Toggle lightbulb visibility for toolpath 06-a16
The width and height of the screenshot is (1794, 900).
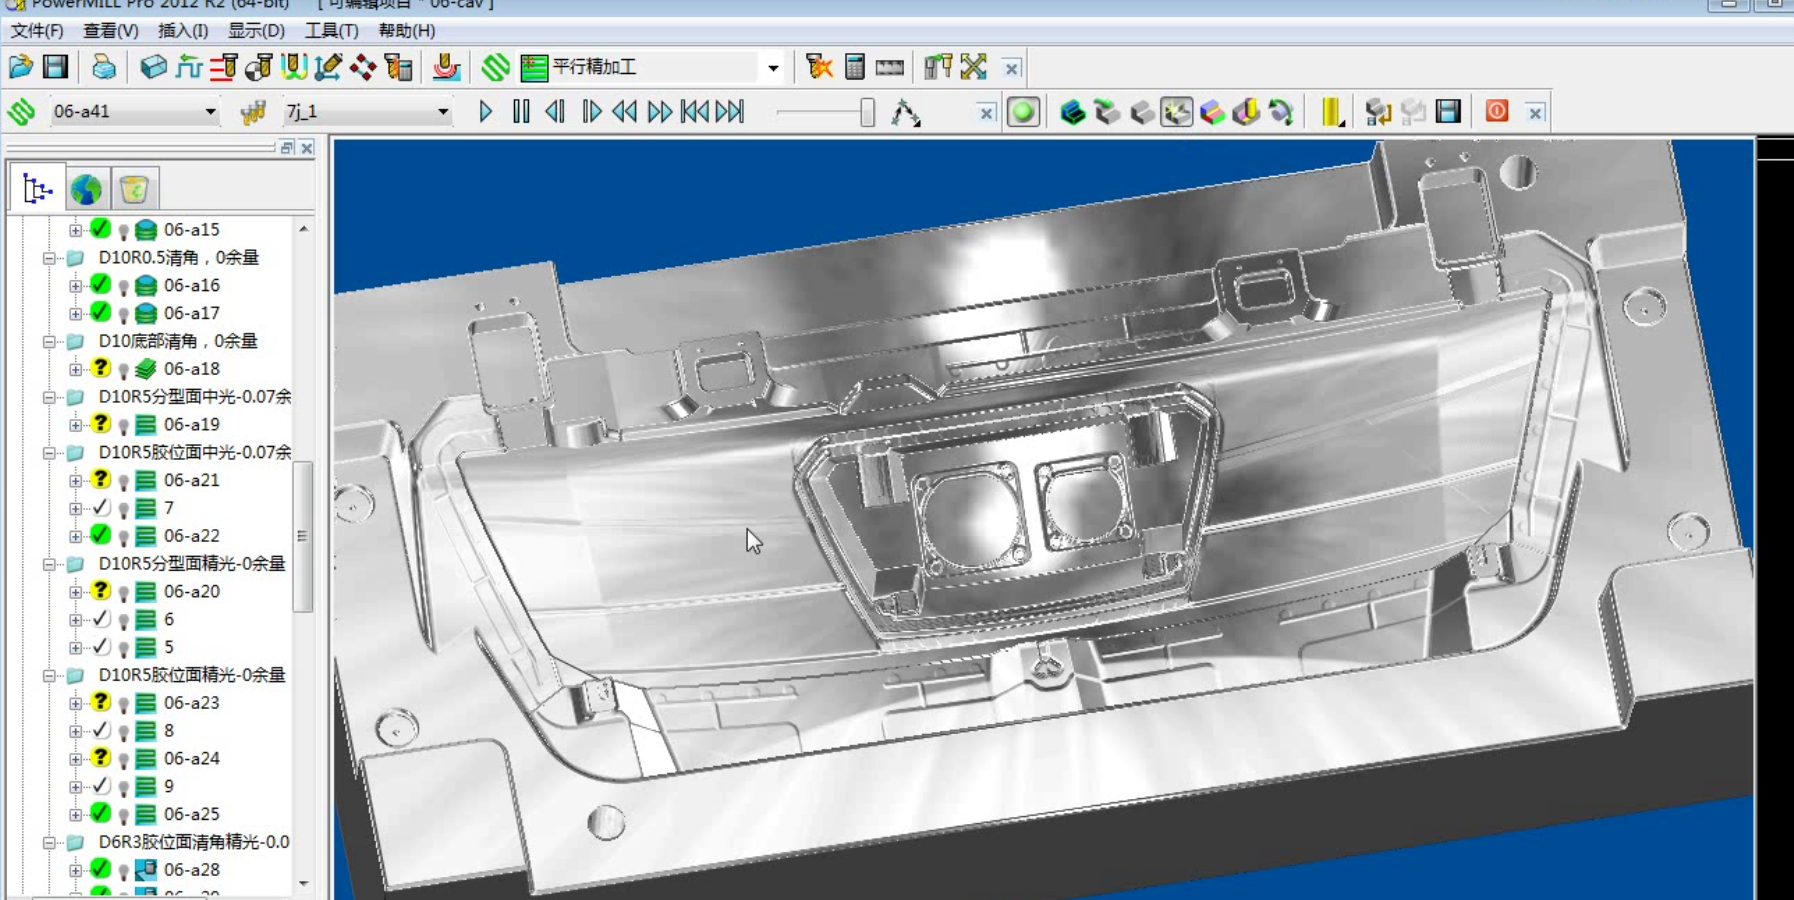pos(123,286)
